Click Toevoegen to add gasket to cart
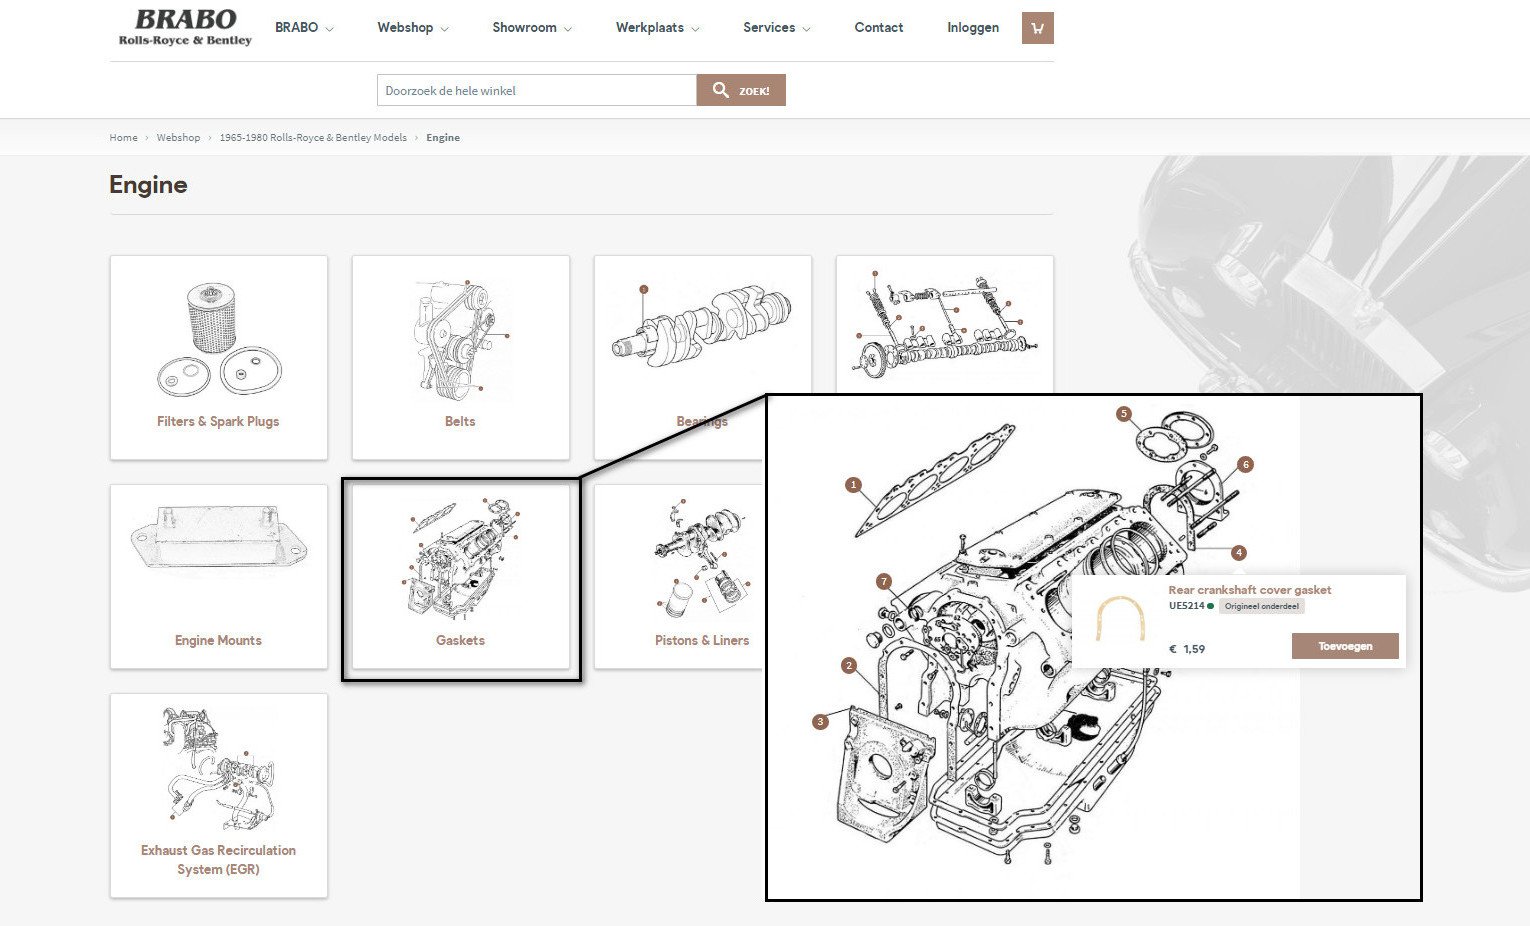Screen dimensions: 1530x926 pos(1344,646)
